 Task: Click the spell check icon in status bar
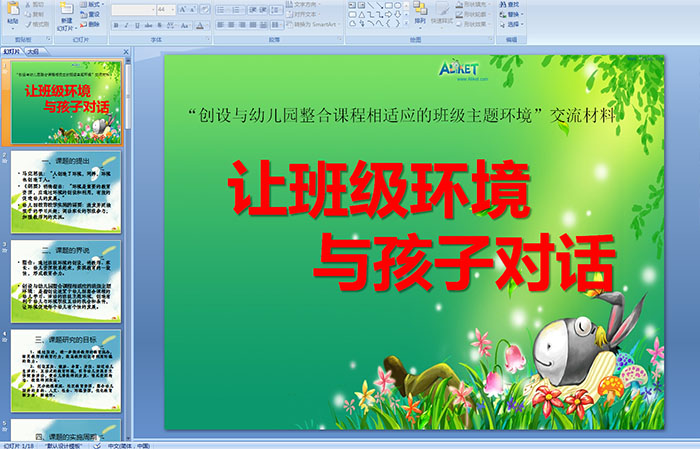click(x=97, y=445)
